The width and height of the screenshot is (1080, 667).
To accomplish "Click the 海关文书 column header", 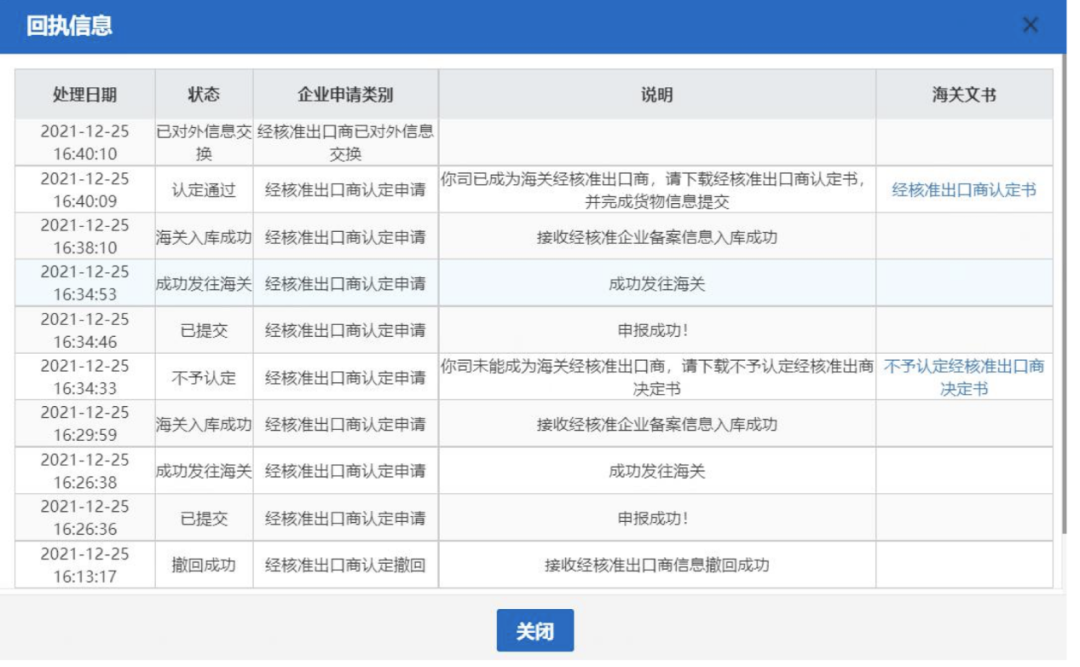I will point(963,95).
